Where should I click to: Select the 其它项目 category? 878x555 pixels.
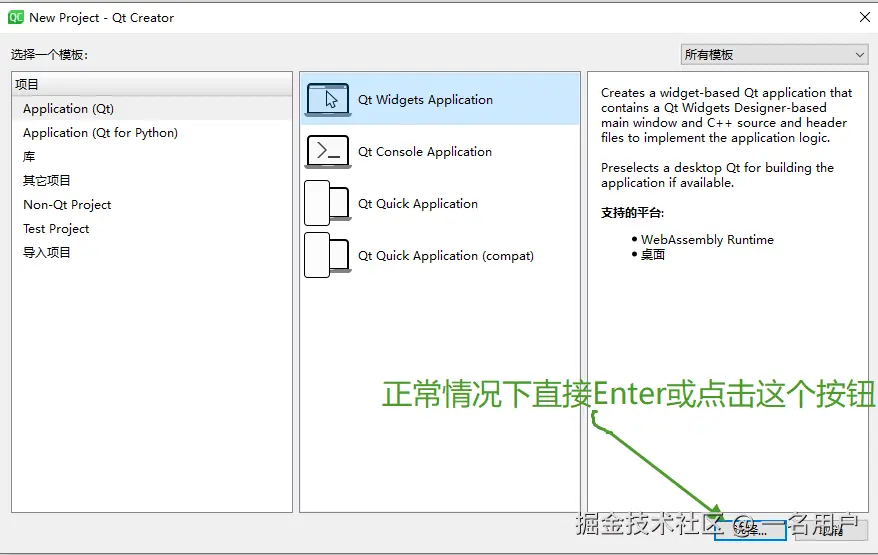tap(152, 181)
